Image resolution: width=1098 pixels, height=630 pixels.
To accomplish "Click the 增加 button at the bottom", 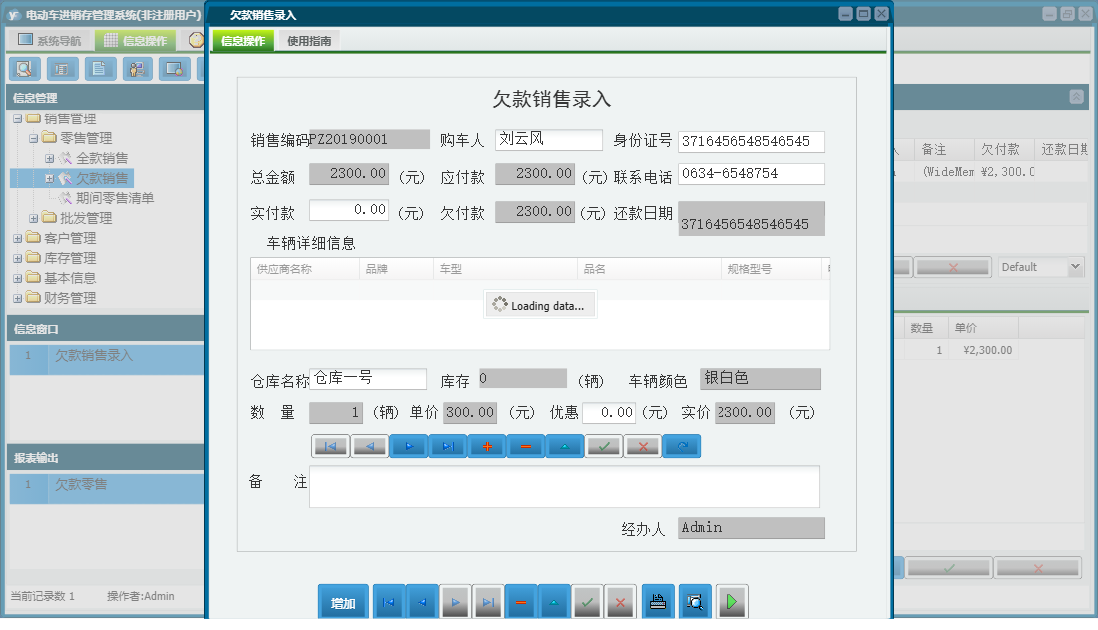I will (343, 601).
